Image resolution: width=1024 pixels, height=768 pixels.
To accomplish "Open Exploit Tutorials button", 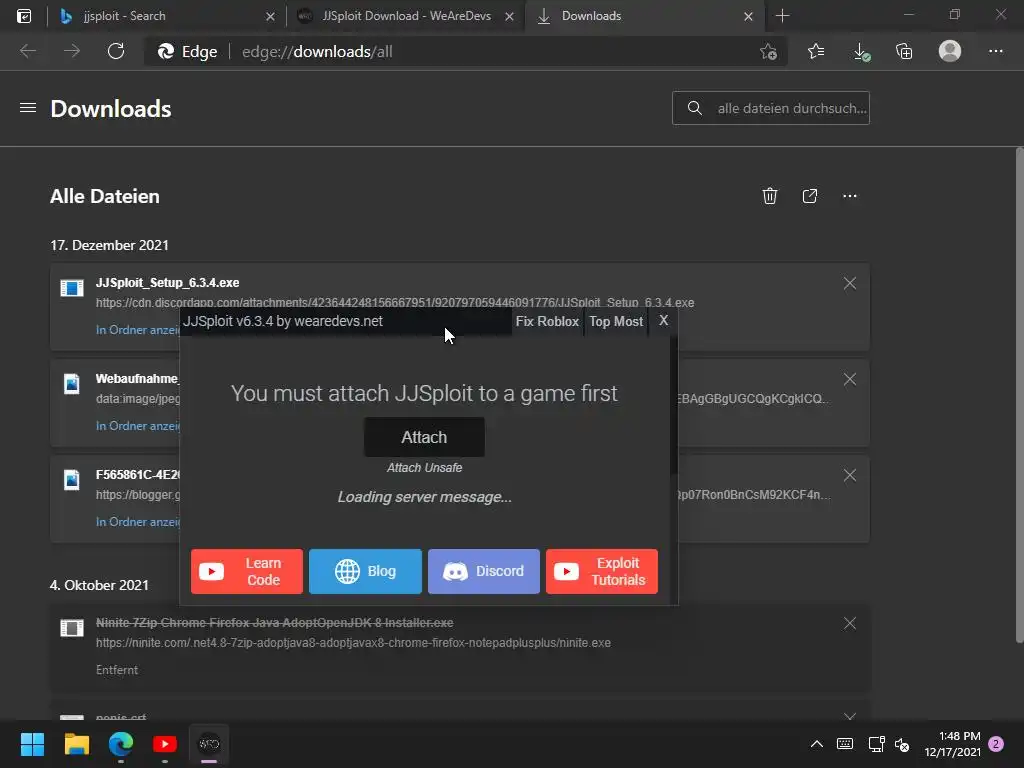I will pyautogui.click(x=601, y=571).
